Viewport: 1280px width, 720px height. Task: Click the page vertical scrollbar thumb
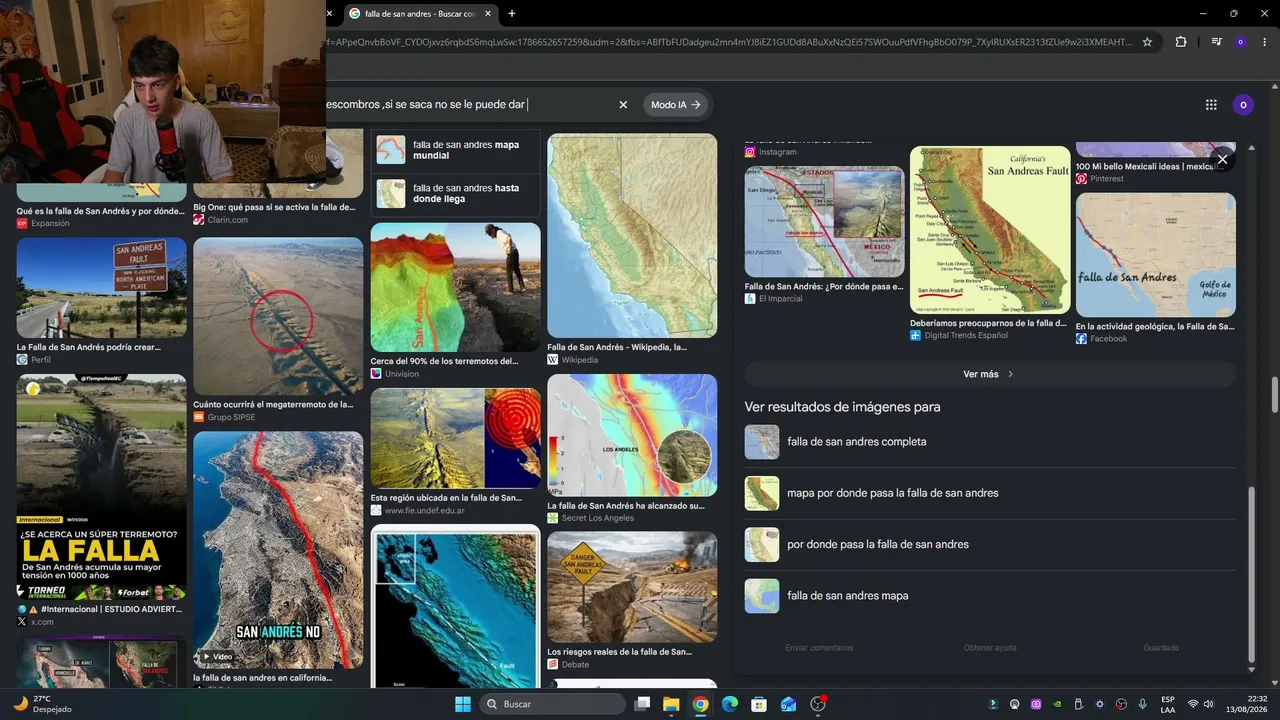pos(1274,394)
